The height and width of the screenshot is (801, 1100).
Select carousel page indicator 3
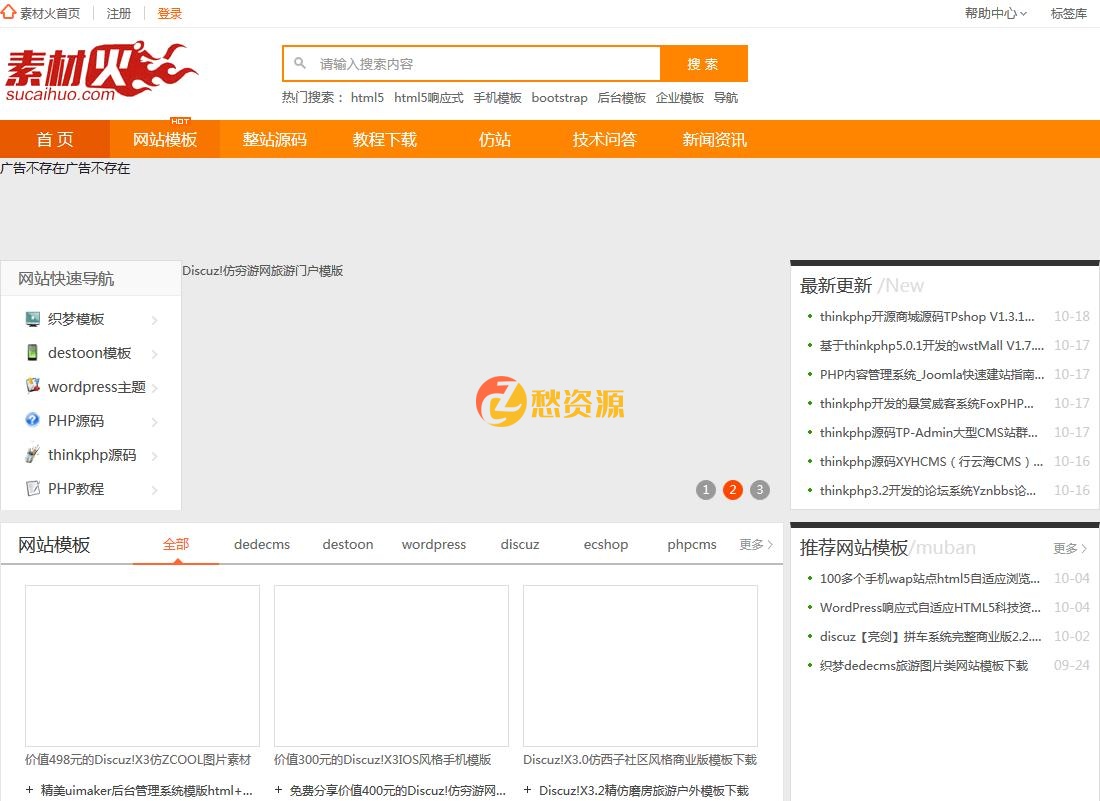(x=760, y=489)
